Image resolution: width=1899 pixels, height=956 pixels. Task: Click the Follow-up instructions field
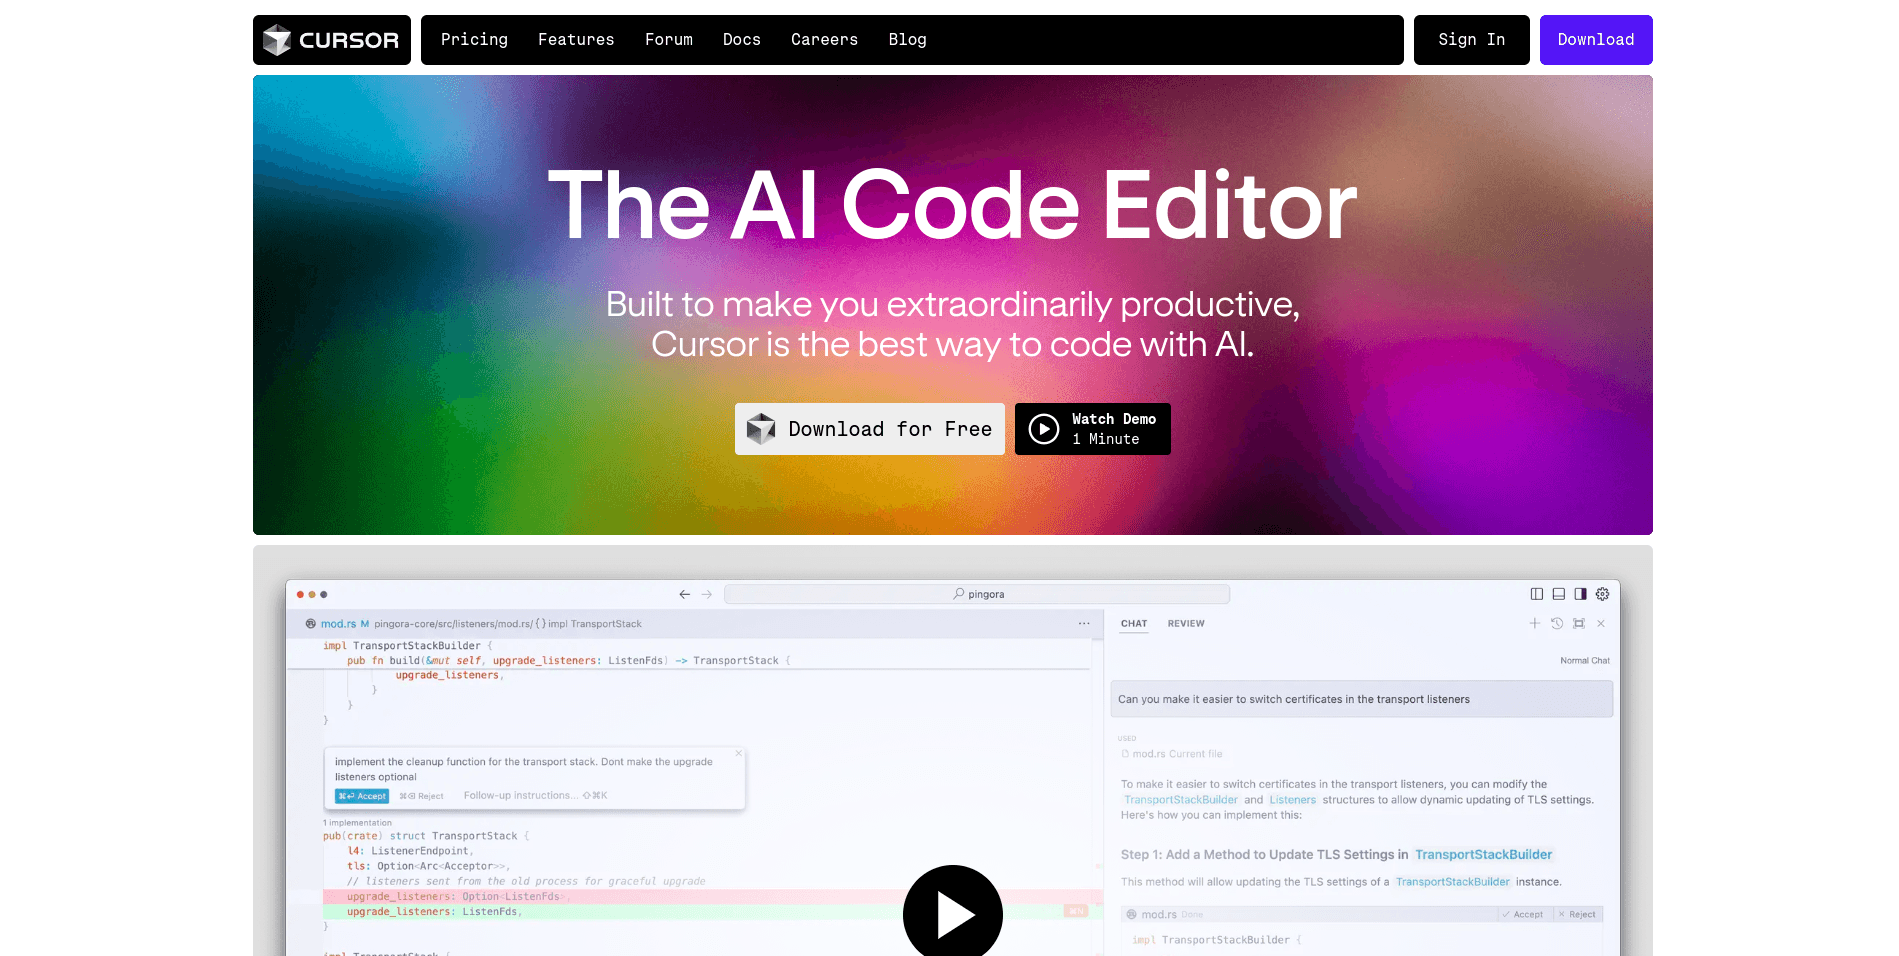click(535, 796)
